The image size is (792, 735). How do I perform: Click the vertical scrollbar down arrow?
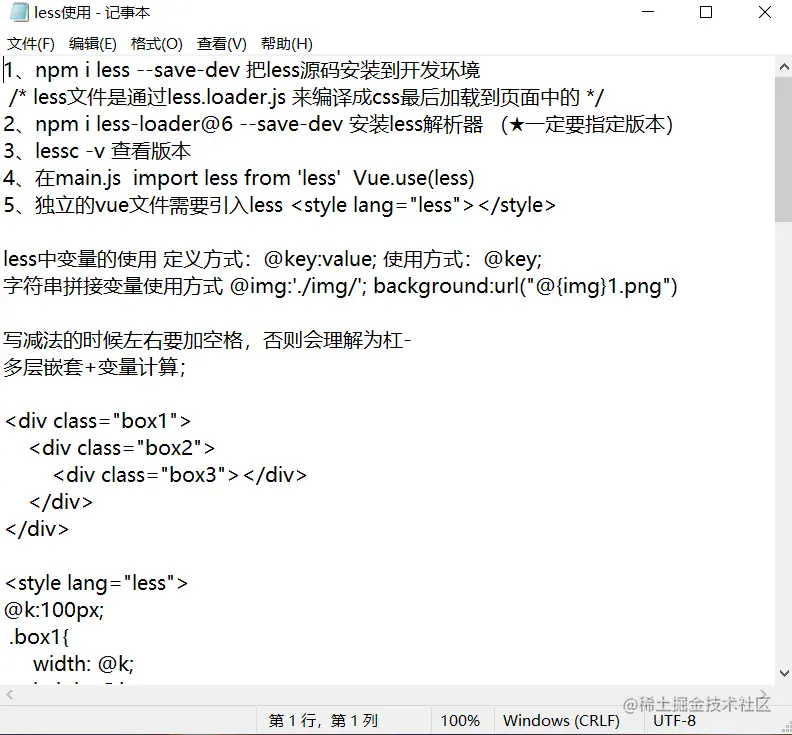pos(784,673)
